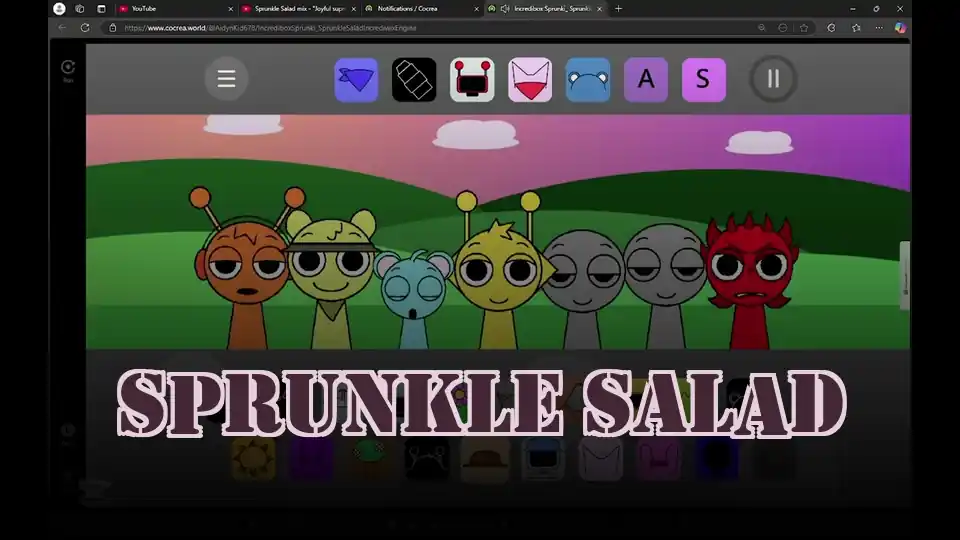Pick the dimmed pink bunny sound icon
This screenshot has height=540, width=960.
click(x=659, y=459)
